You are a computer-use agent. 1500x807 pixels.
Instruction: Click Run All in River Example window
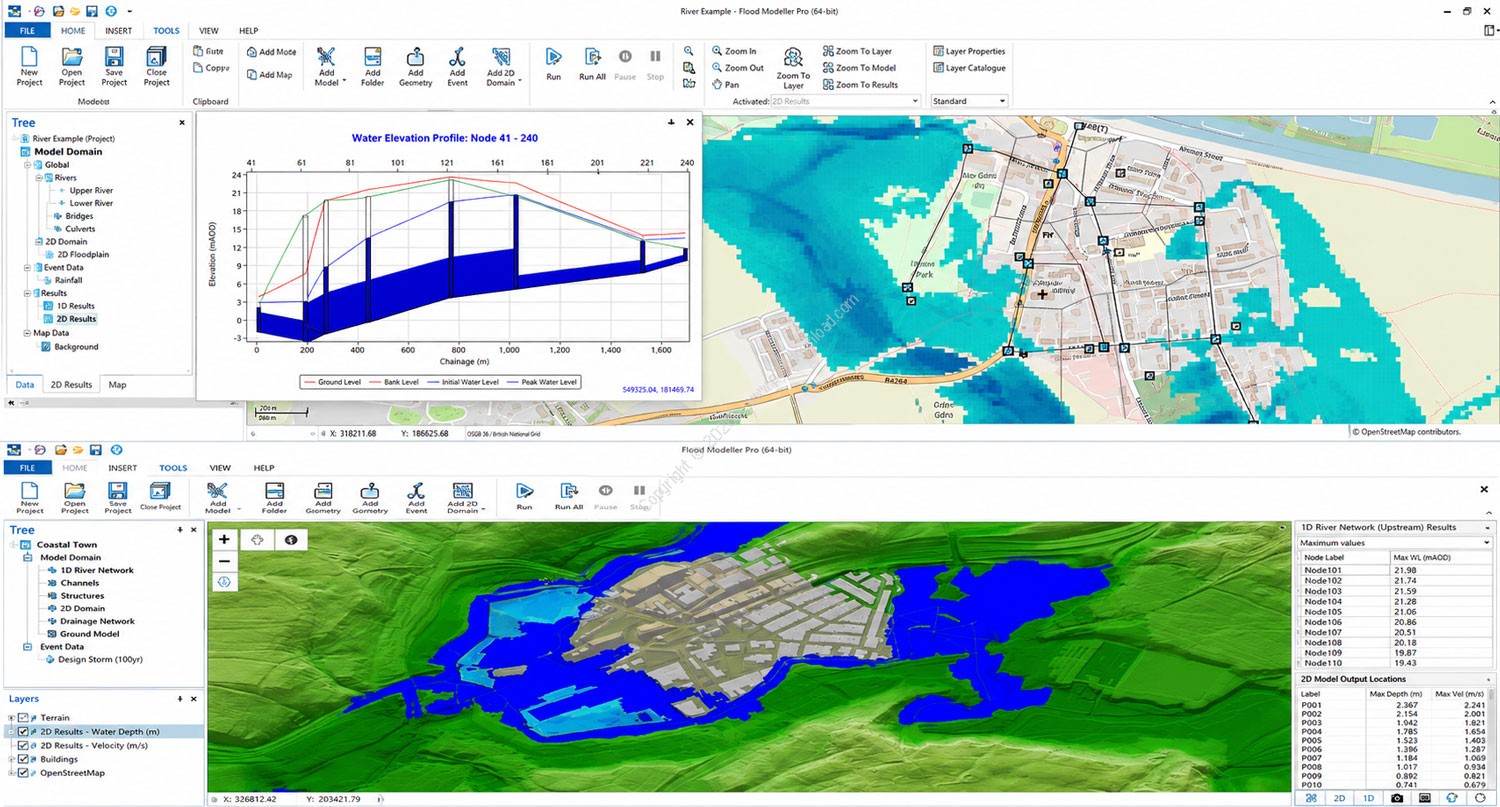(x=592, y=64)
